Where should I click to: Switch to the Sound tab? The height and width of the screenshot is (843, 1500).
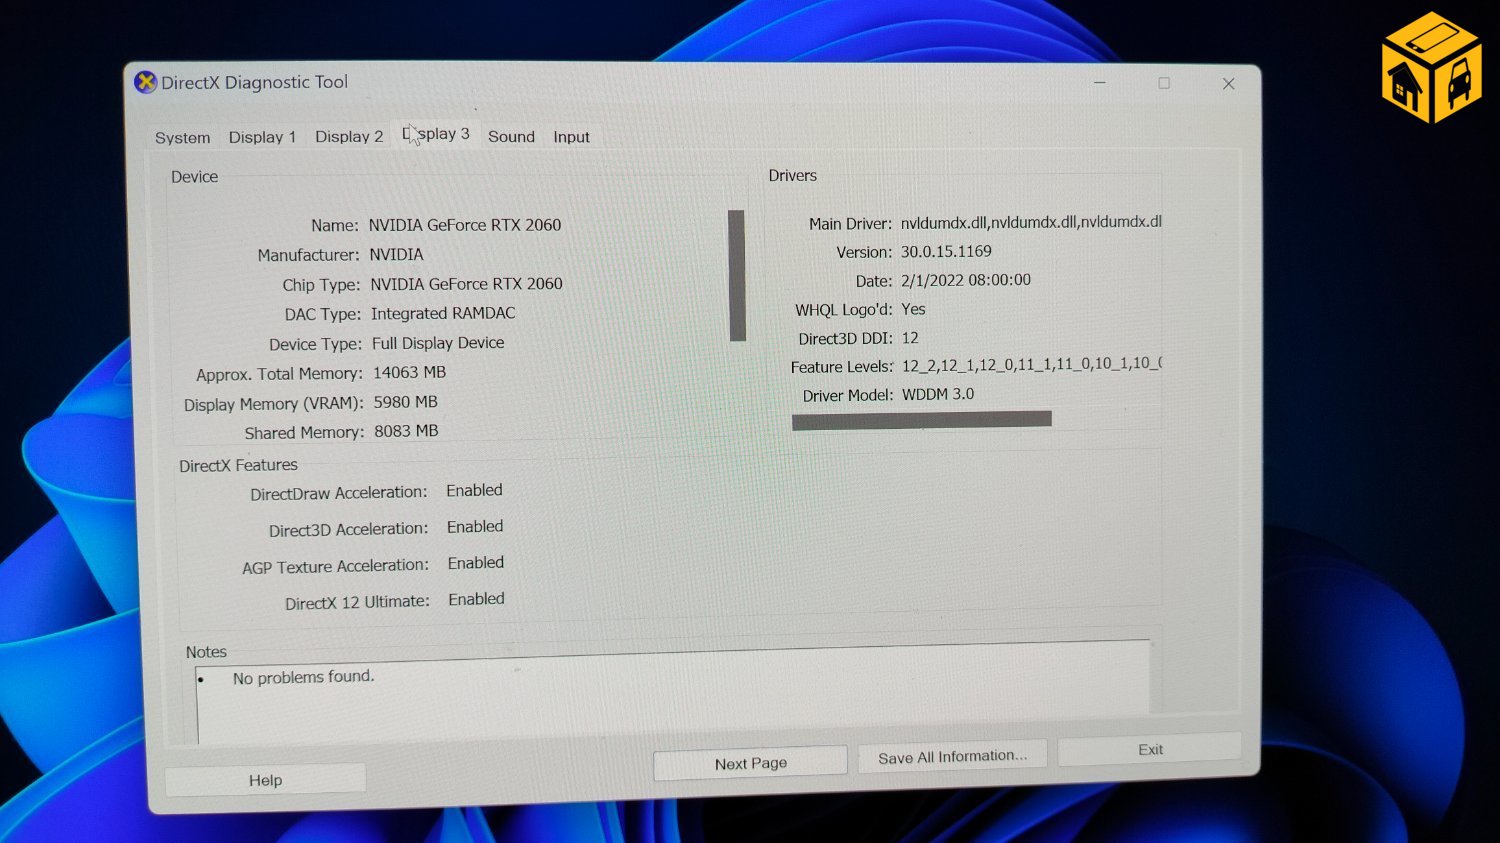pos(511,137)
